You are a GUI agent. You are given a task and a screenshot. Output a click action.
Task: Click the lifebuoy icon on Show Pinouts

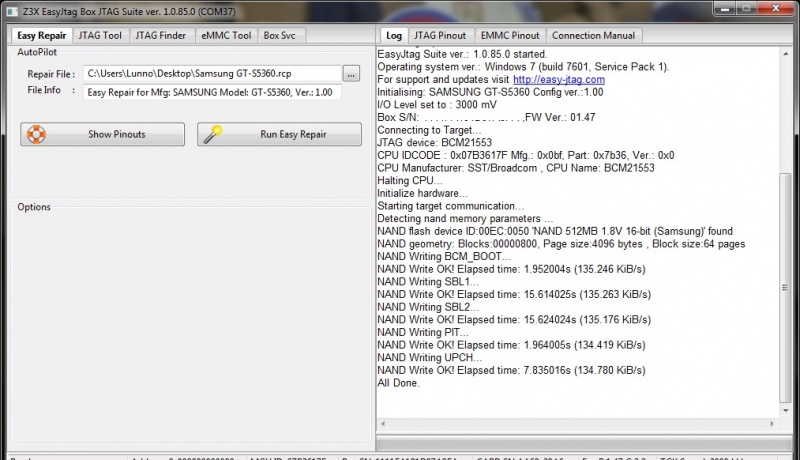click(36, 134)
